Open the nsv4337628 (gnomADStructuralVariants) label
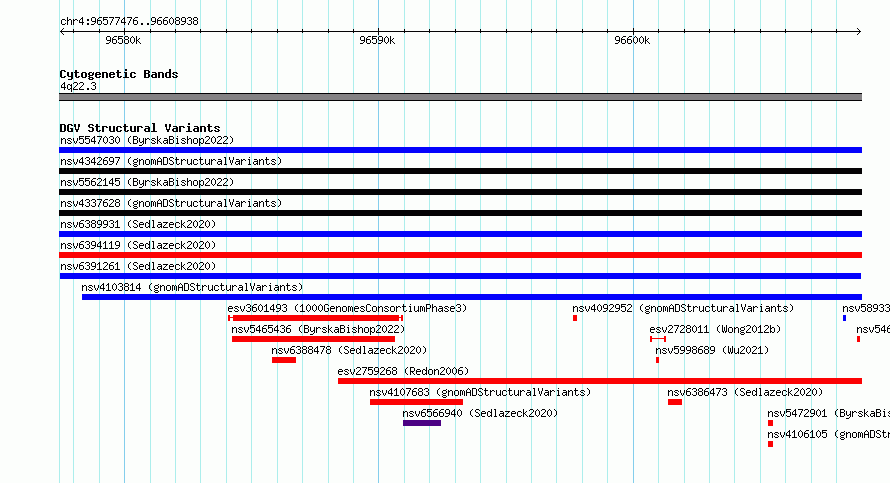The width and height of the screenshot is (890, 483). pyautogui.click(x=171, y=203)
